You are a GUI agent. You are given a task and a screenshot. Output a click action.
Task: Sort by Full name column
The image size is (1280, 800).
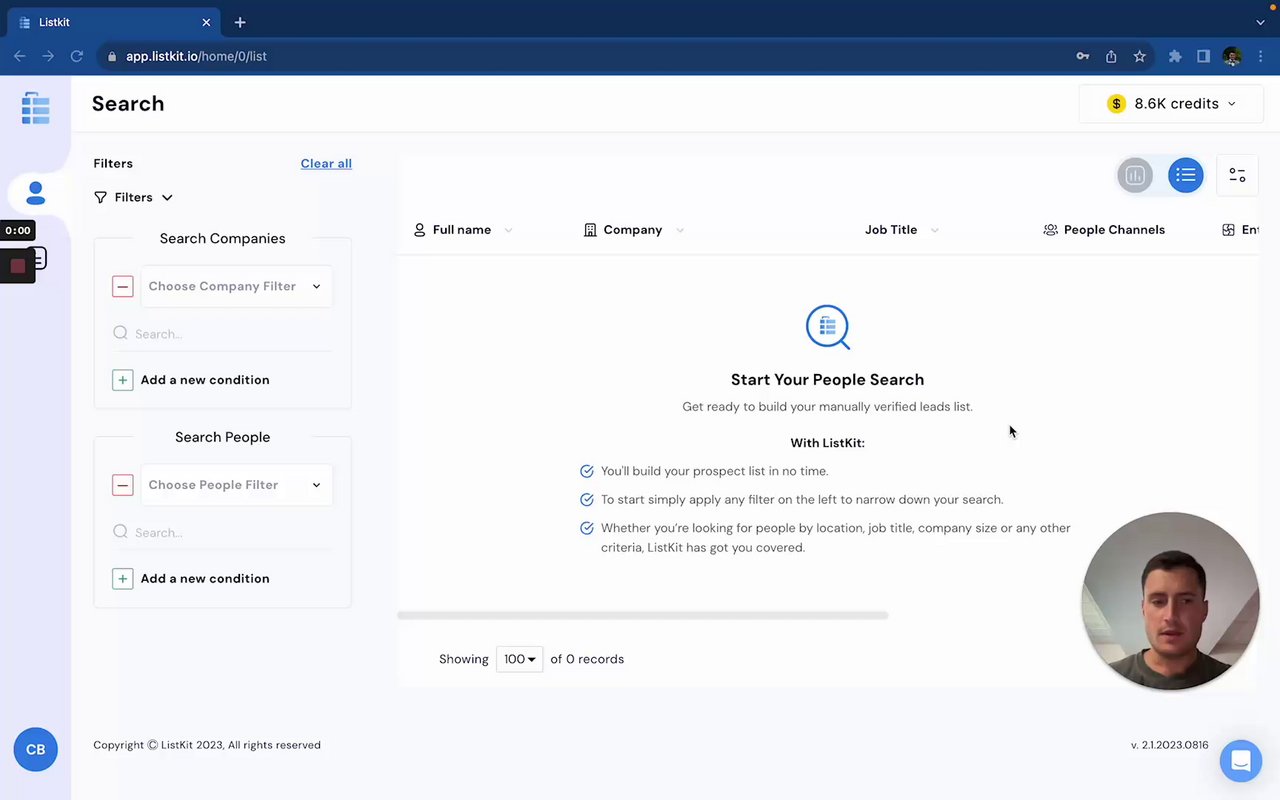[462, 230]
